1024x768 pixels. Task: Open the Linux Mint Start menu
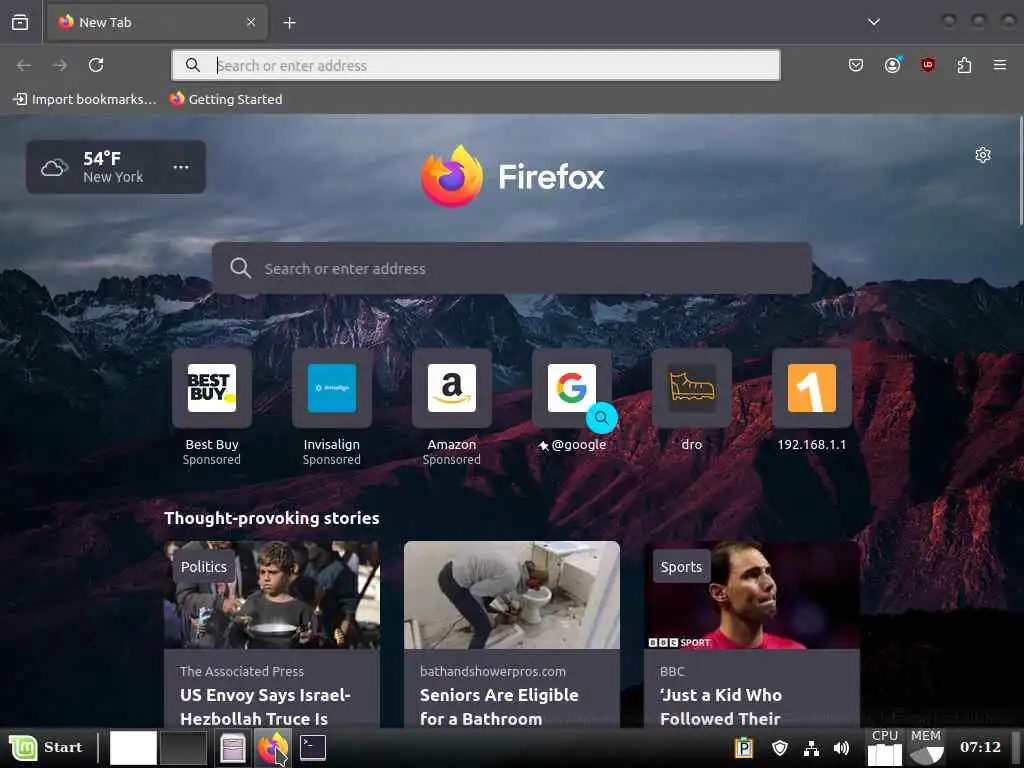46,748
